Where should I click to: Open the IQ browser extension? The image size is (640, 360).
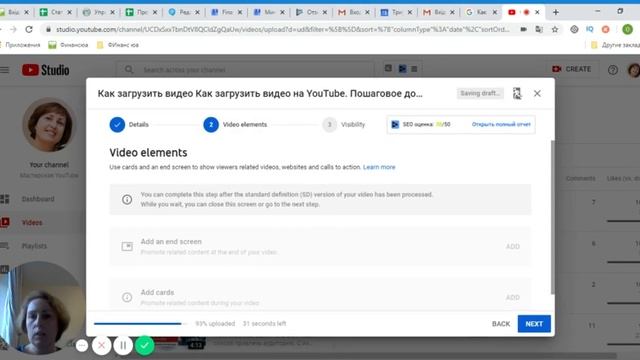(x=590, y=29)
